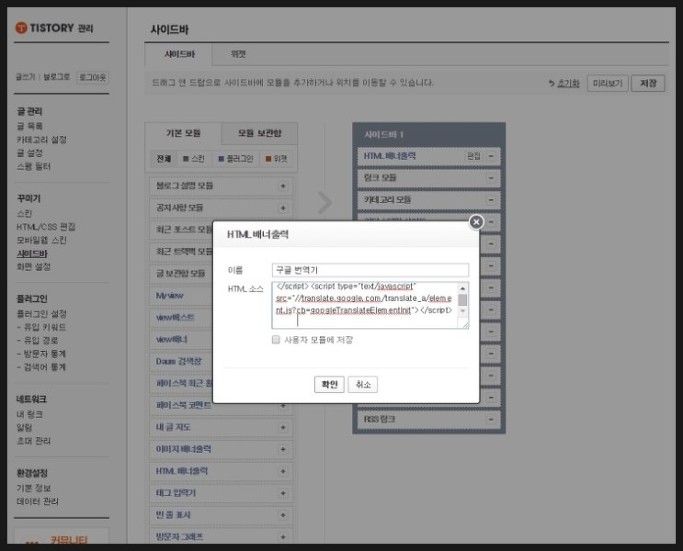Add 이미지 배너출력 module via plus icon
The image size is (683, 551).
pos(283,449)
